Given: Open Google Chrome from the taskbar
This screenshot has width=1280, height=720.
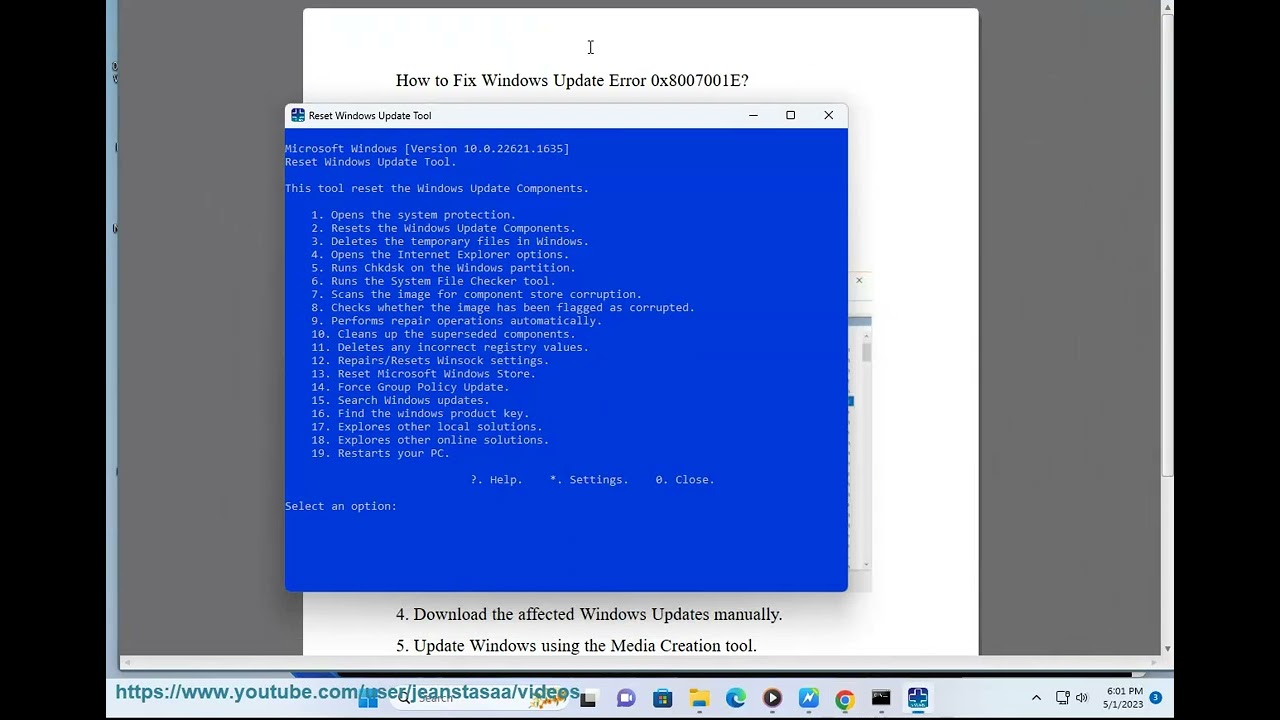Looking at the screenshot, I should 845,699.
